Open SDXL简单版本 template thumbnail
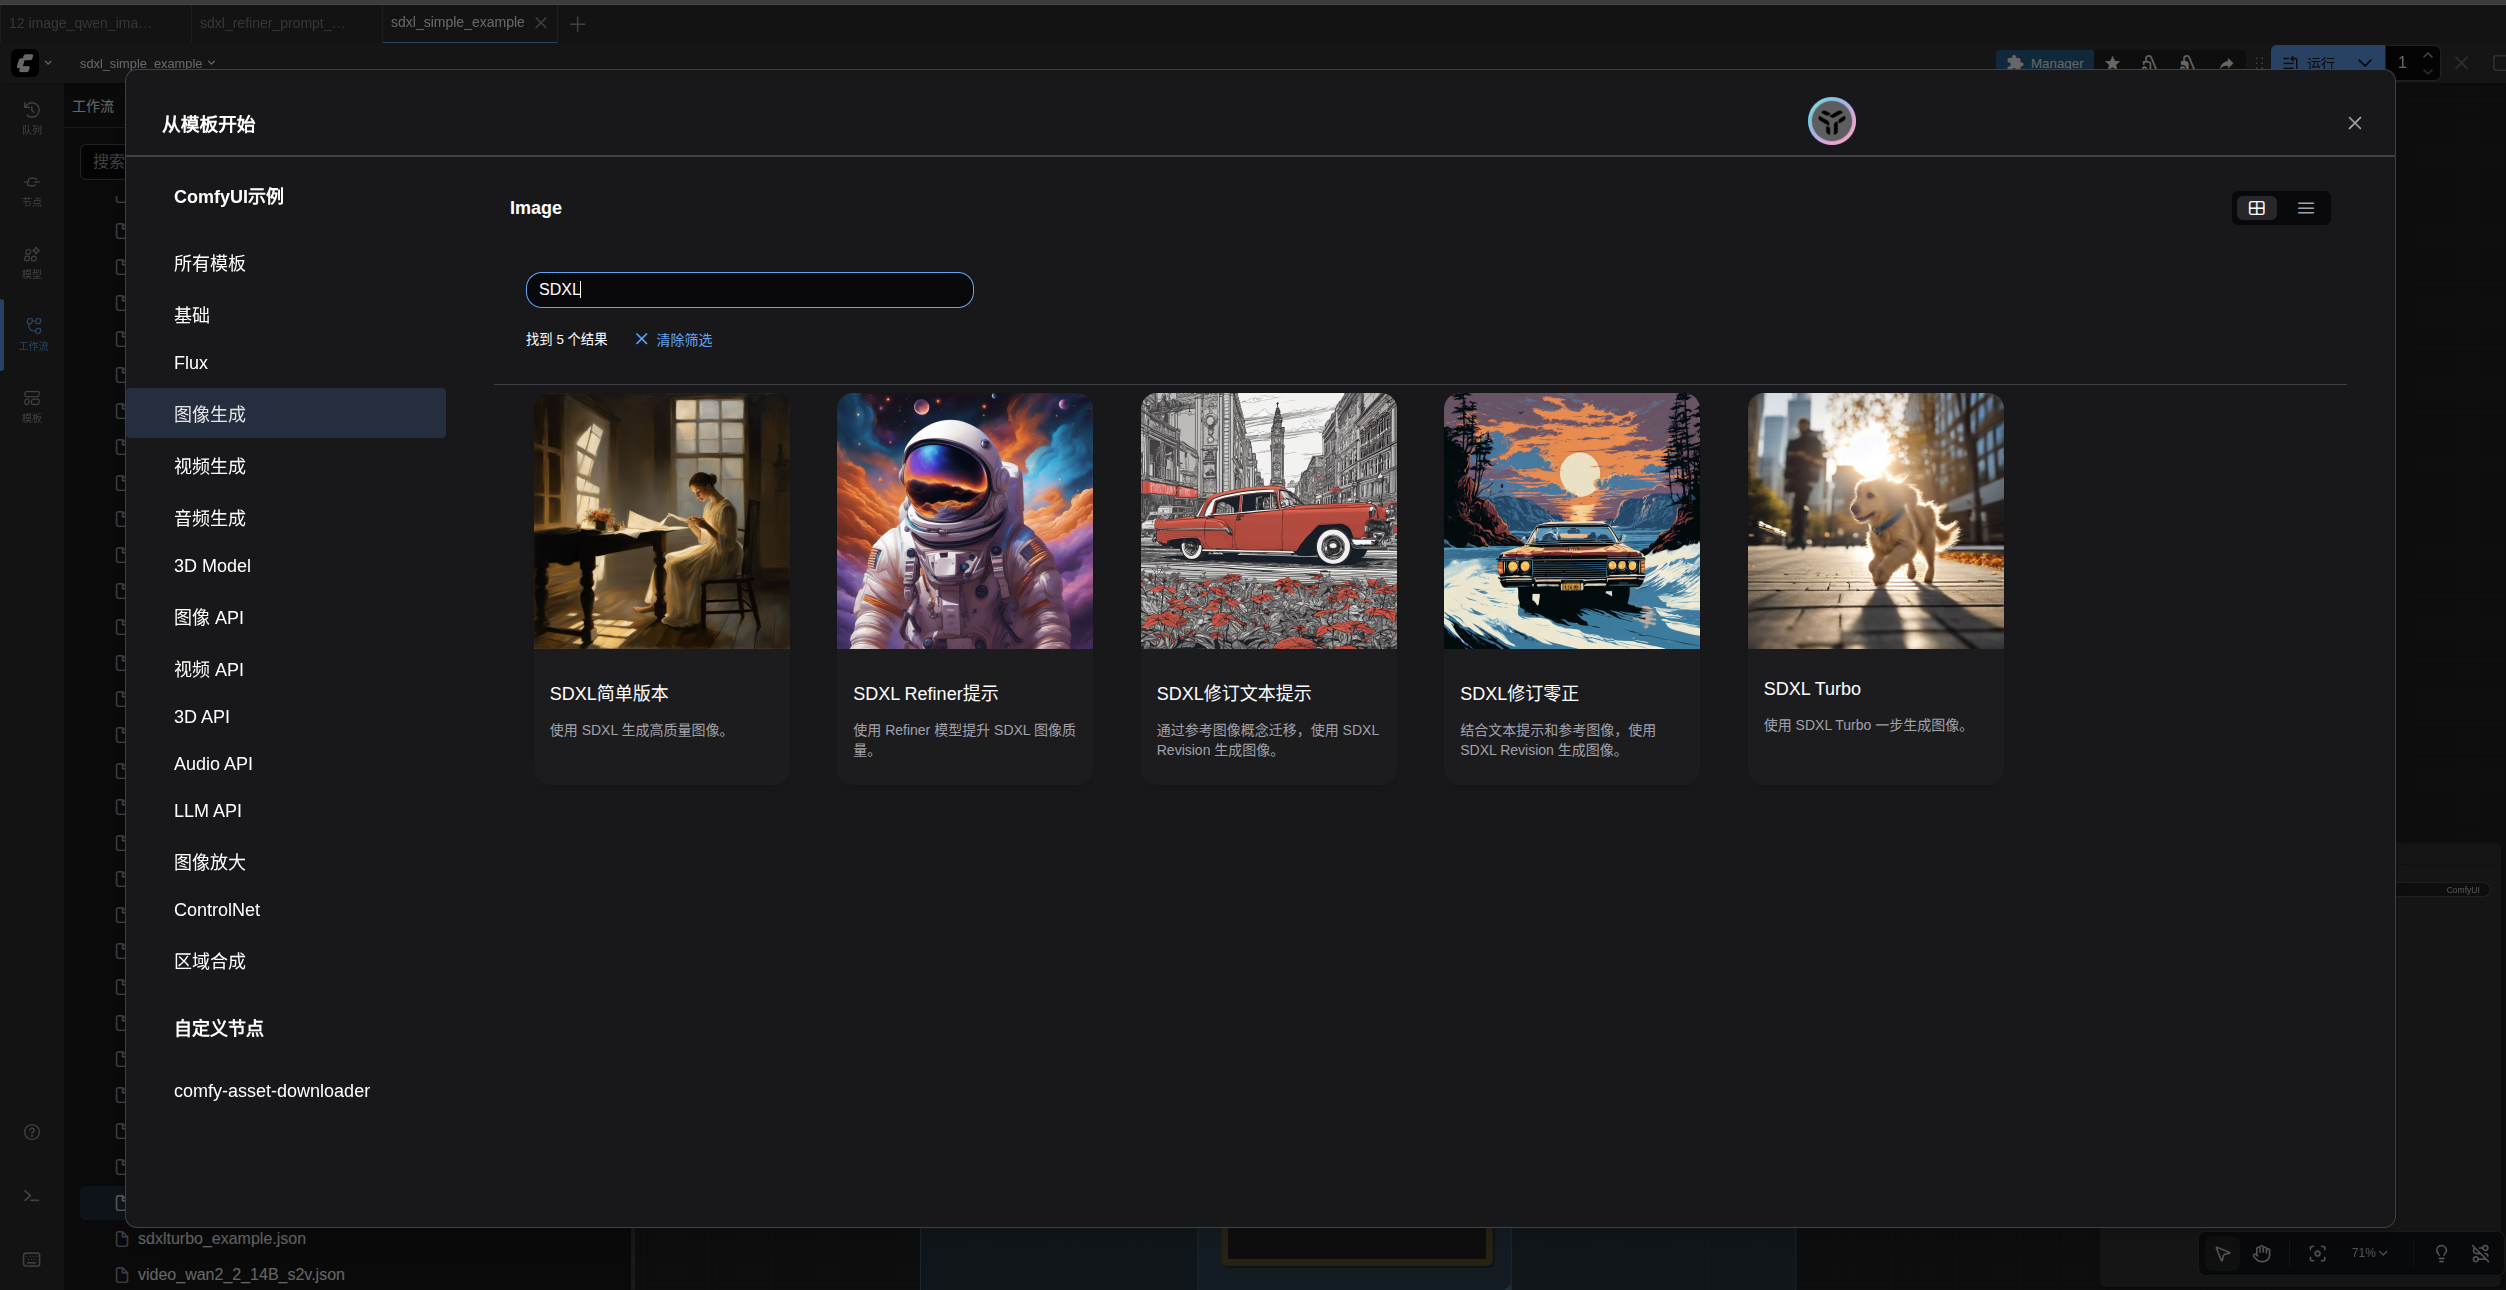Viewport: 2506px width, 1290px height. pyautogui.click(x=662, y=521)
